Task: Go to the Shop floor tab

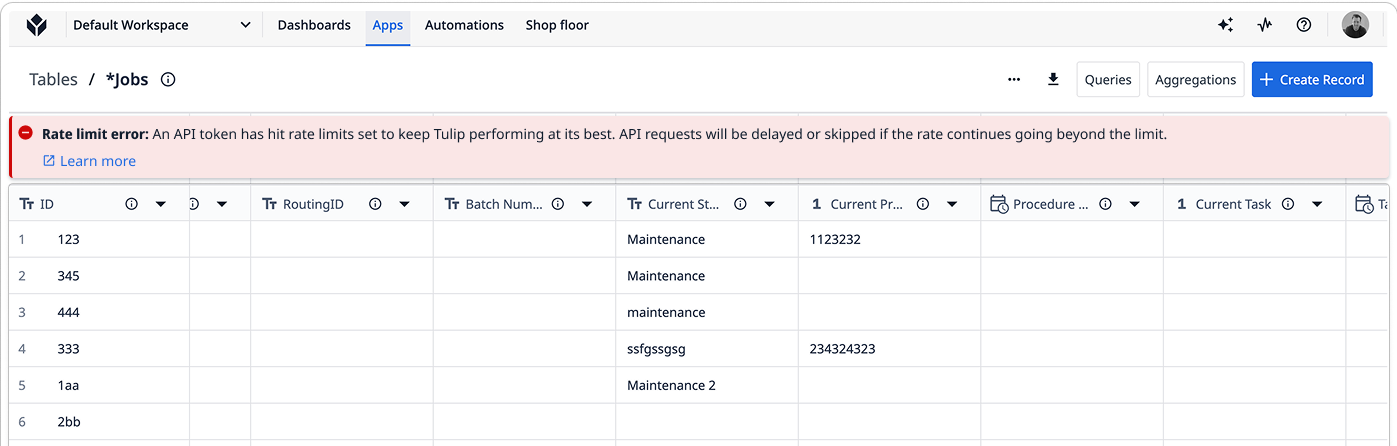Action: tap(557, 25)
